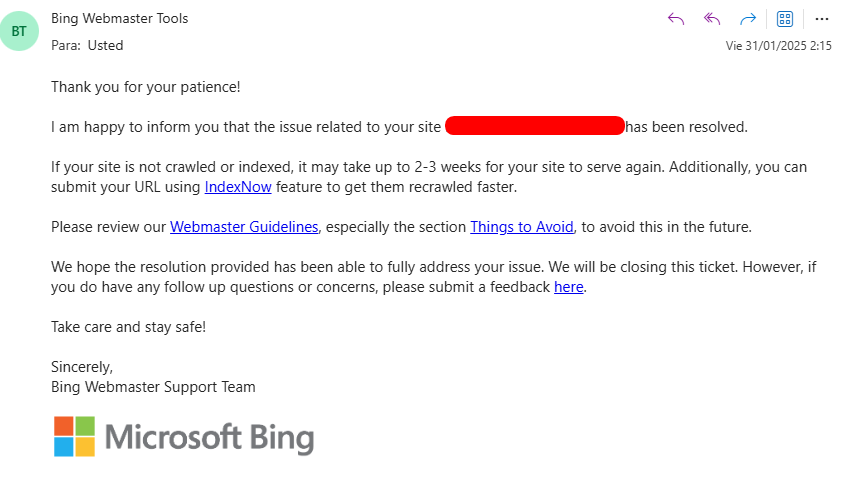This screenshot has width=855, height=482.
Task: Click the Reply All double-arrow icon
Action: pyautogui.click(x=712, y=19)
